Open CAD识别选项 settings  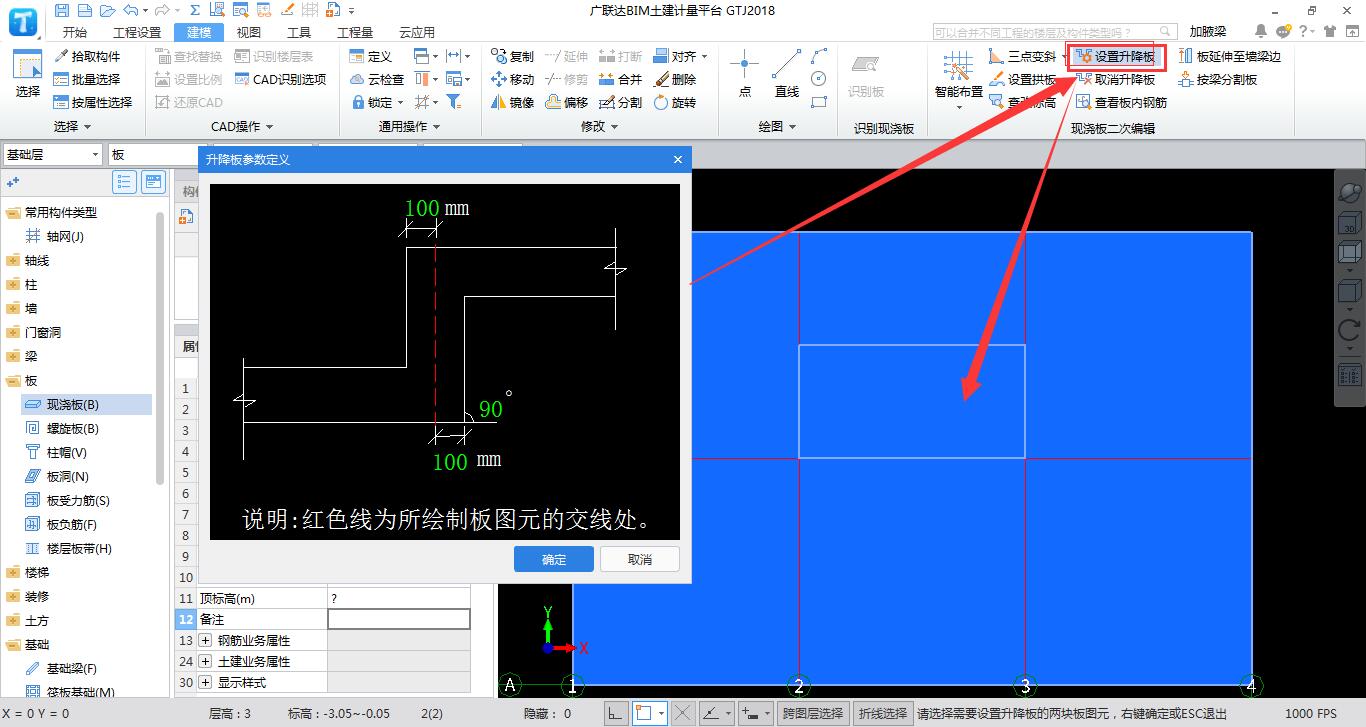(x=281, y=79)
